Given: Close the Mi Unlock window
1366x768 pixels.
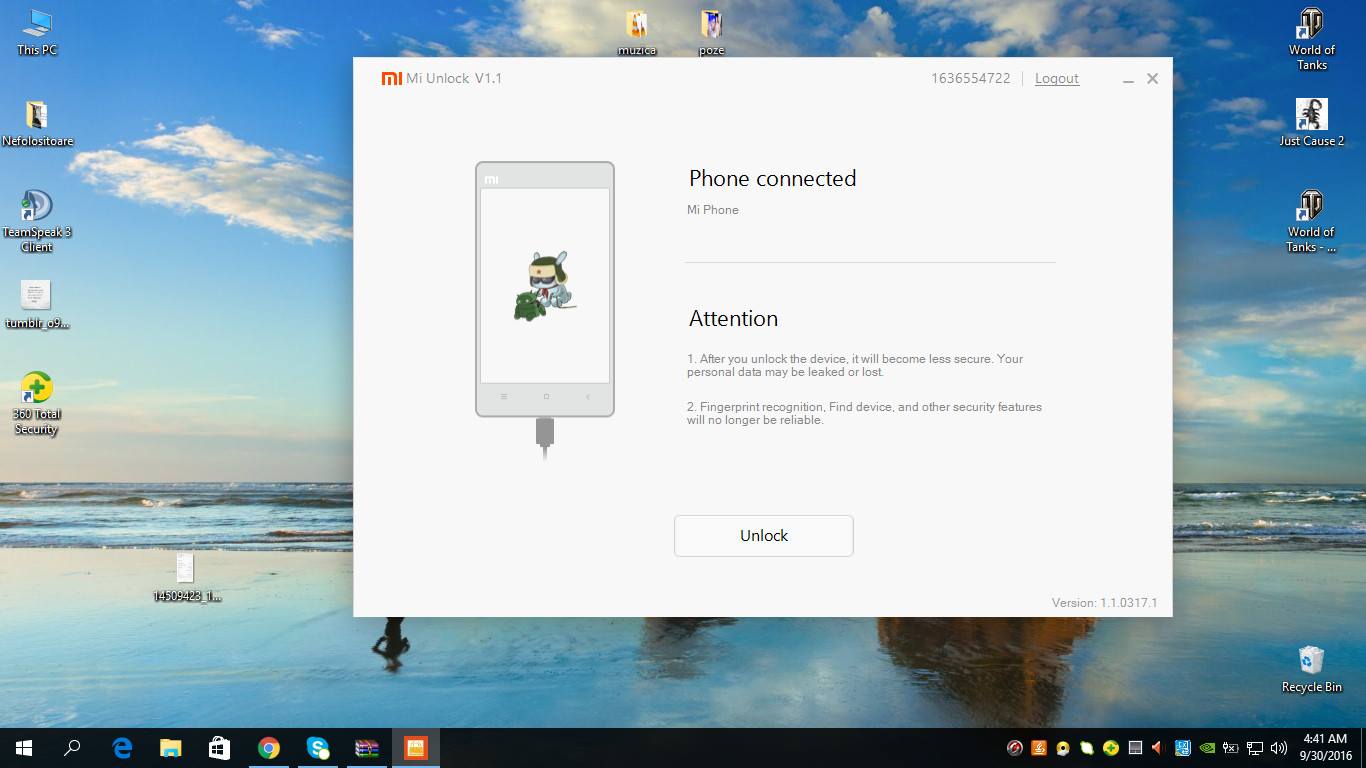Looking at the screenshot, I should tap(1152, 78).
